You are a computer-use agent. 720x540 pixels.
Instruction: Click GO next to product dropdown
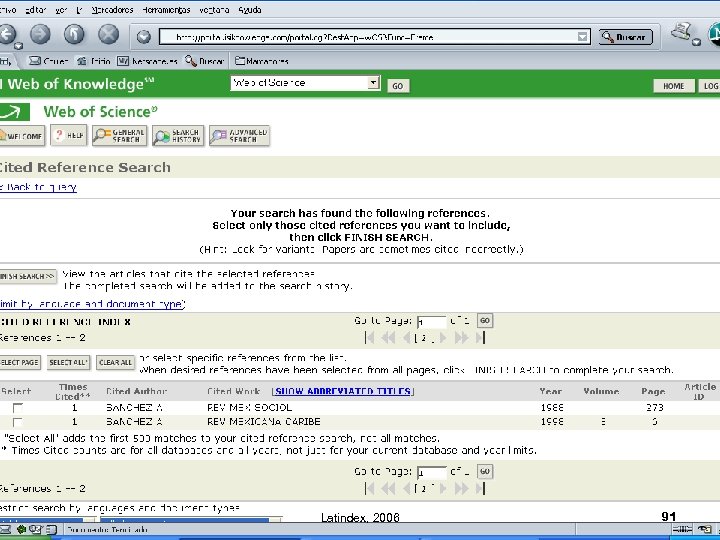[398, 86]
